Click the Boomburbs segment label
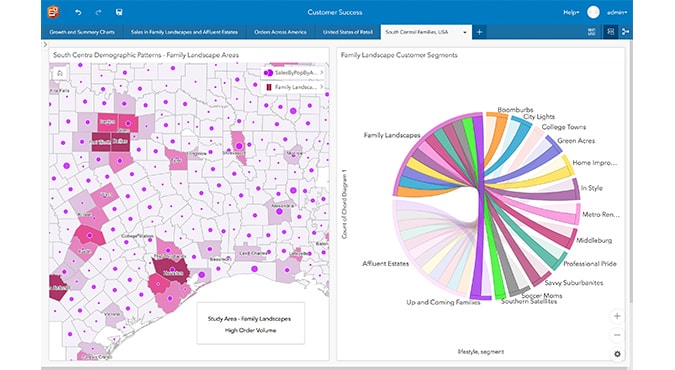The height and width of the screenshot is (370, 675). coord(515,110)
